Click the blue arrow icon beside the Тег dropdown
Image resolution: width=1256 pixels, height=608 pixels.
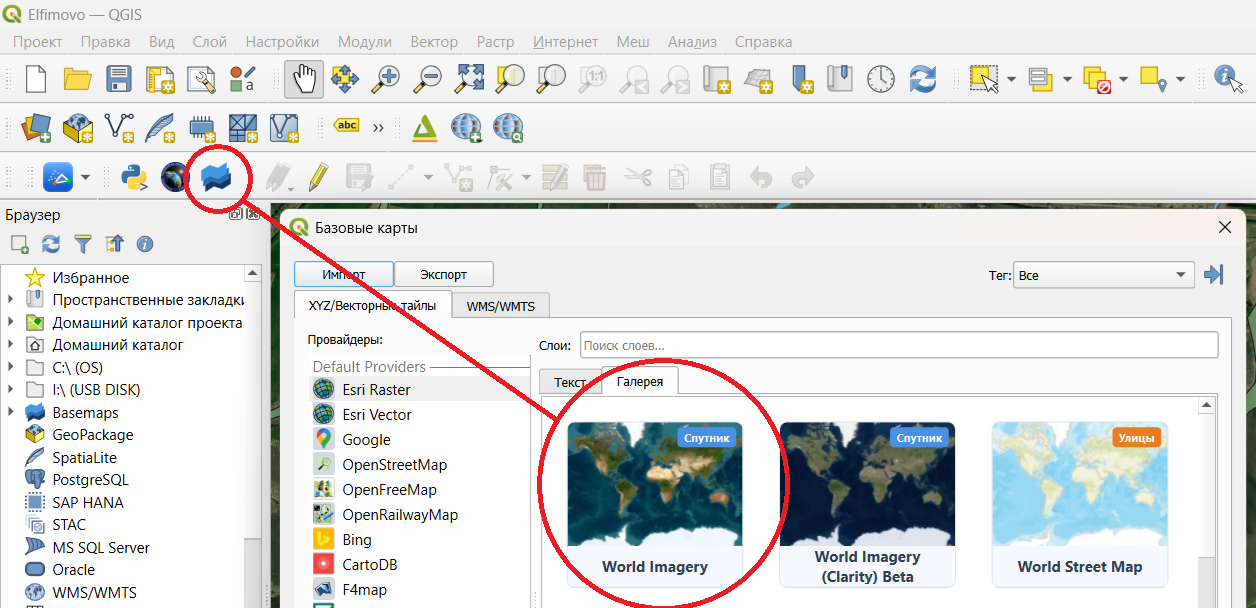tap(1214, 274)
